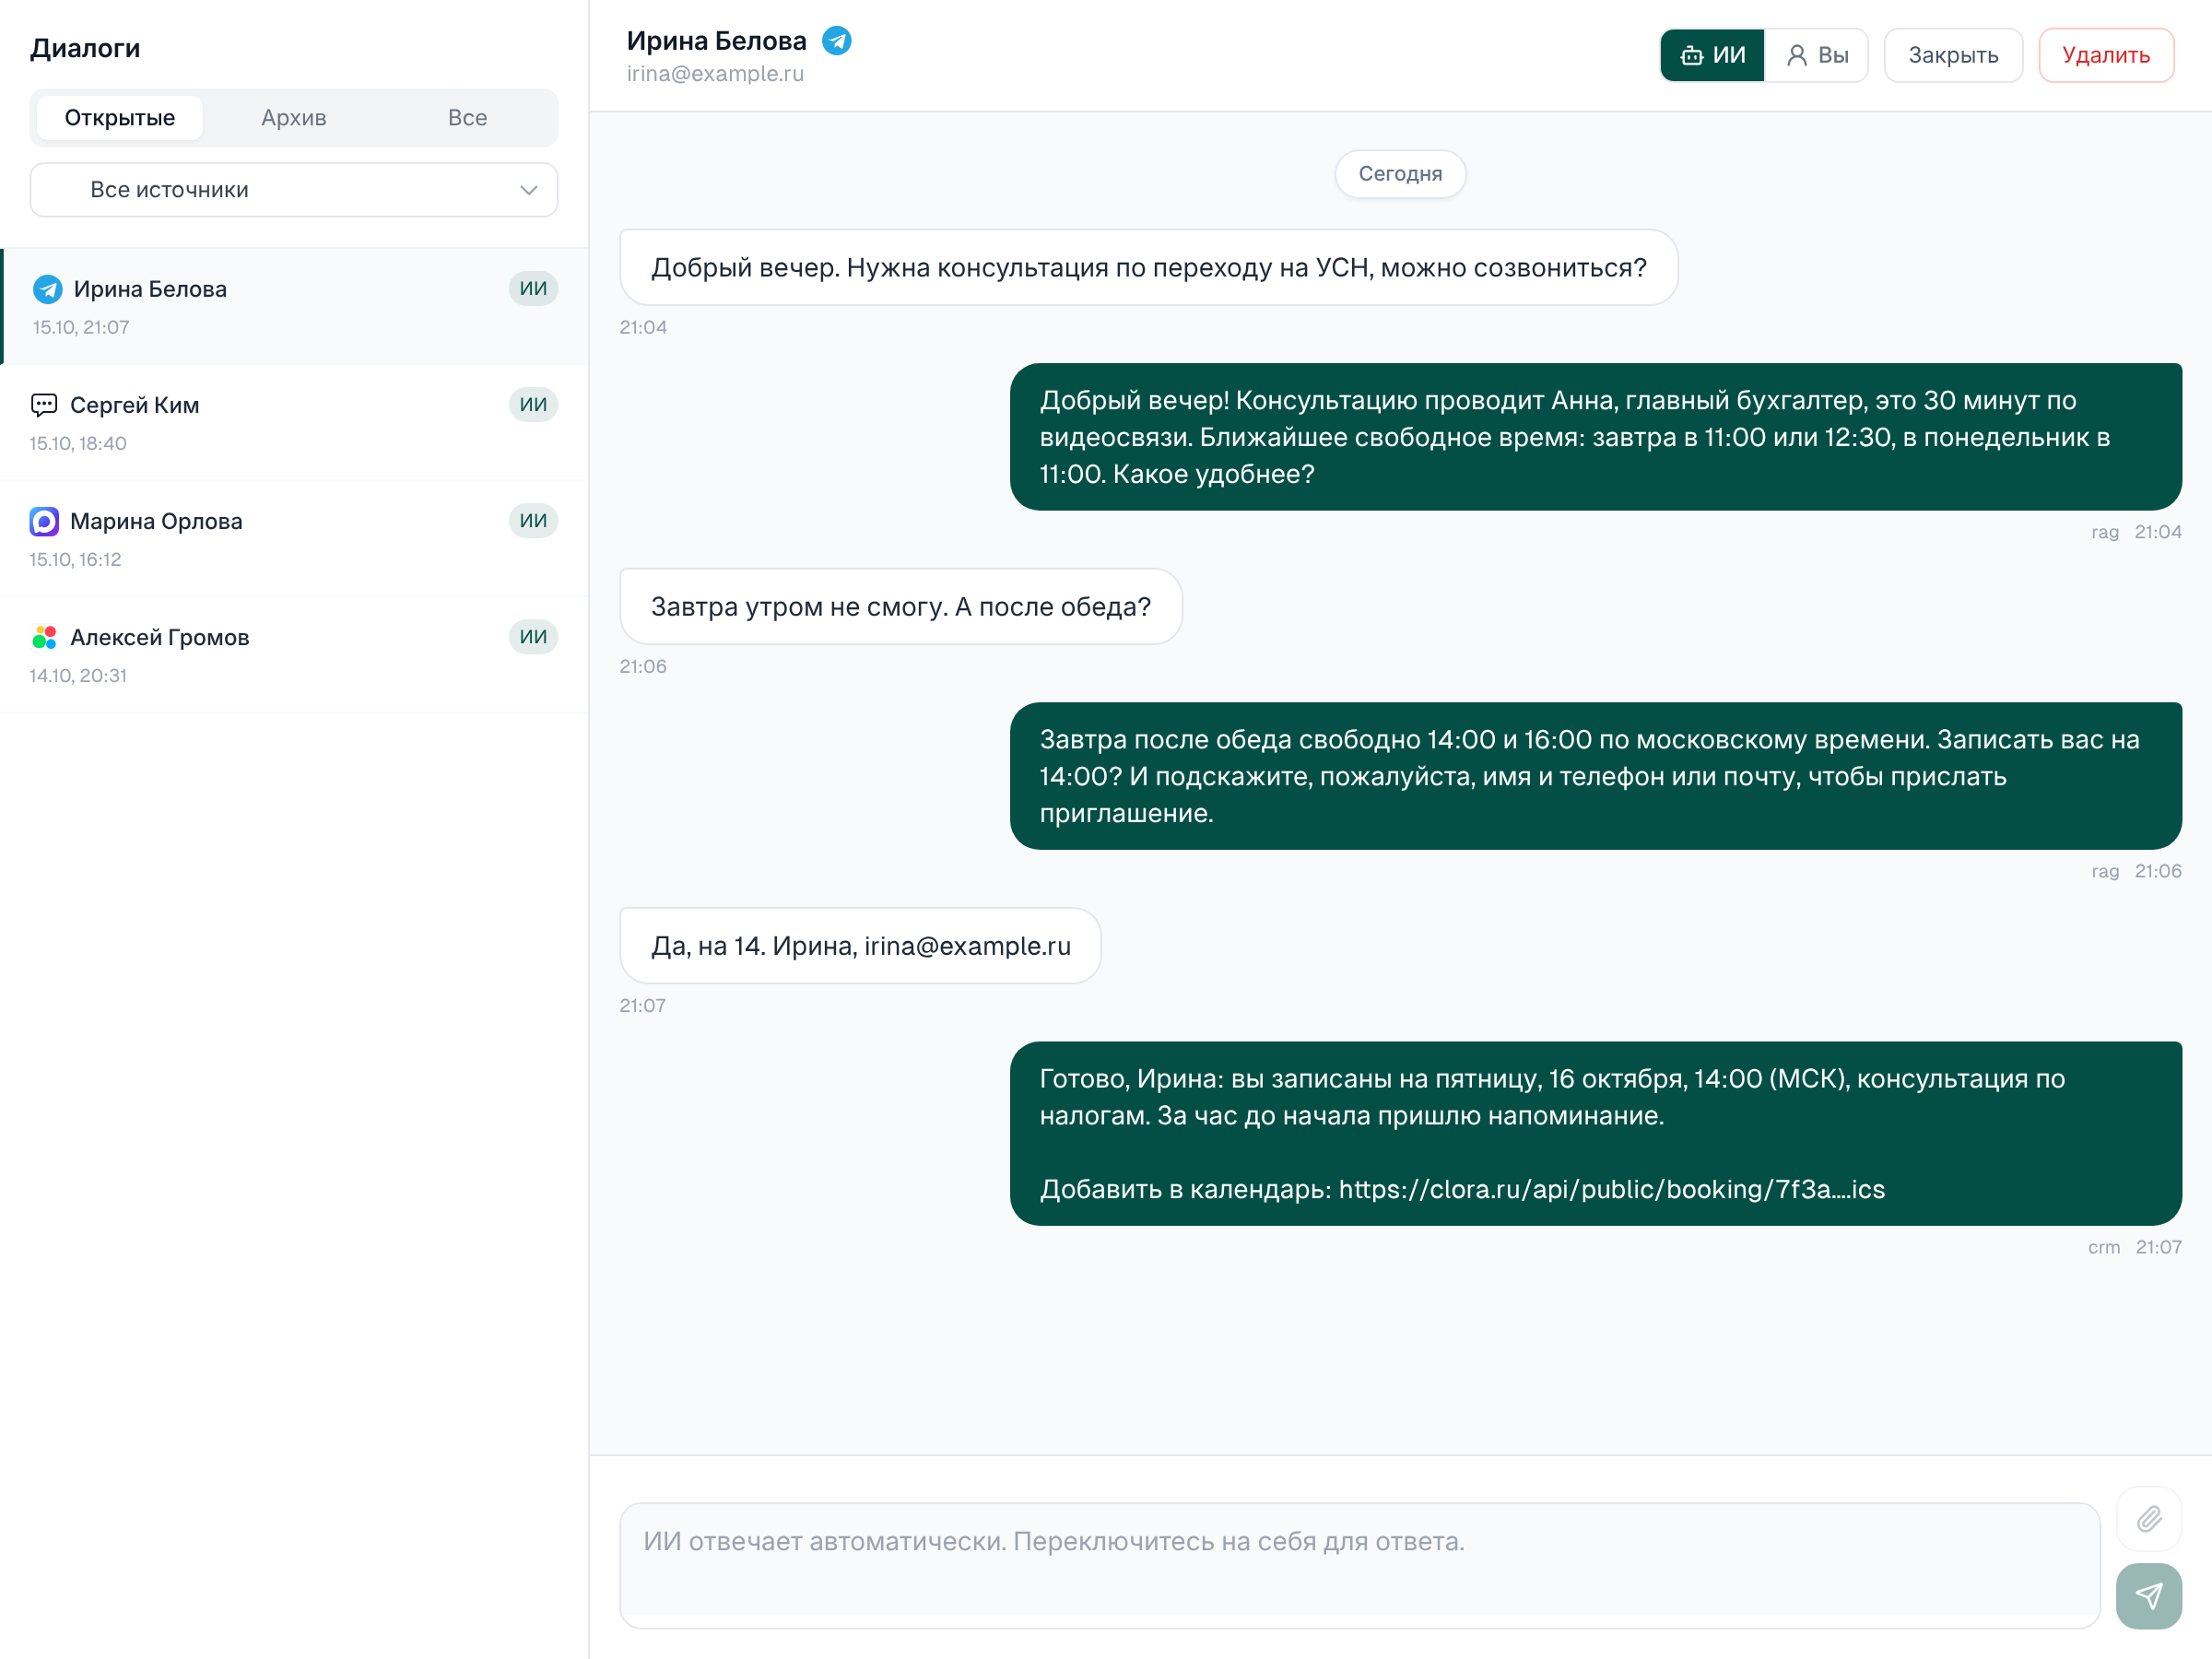Viewport: 2212px width, 1659px height.
Task: Click the Telegram icon in Ирина Белова dialog row
Action: coord(48,289)
